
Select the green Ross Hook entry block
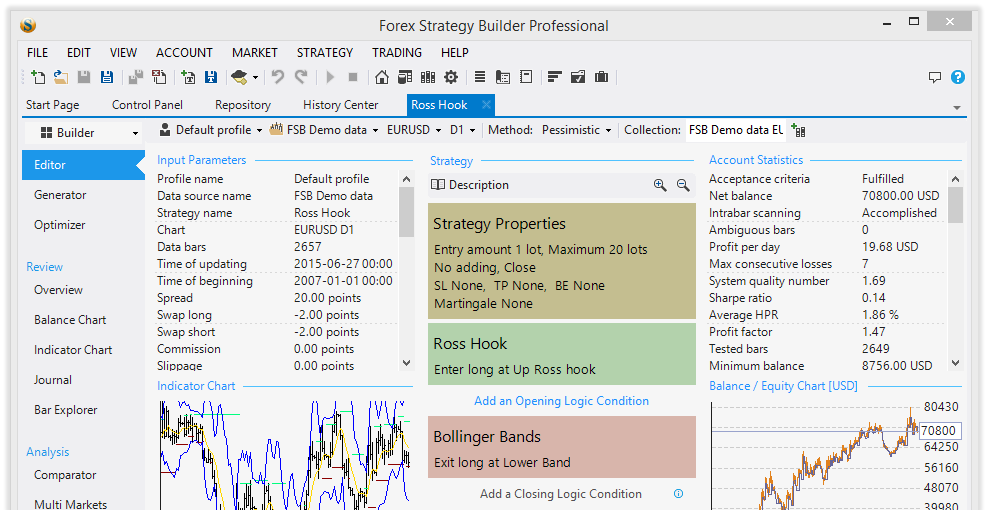562,354
